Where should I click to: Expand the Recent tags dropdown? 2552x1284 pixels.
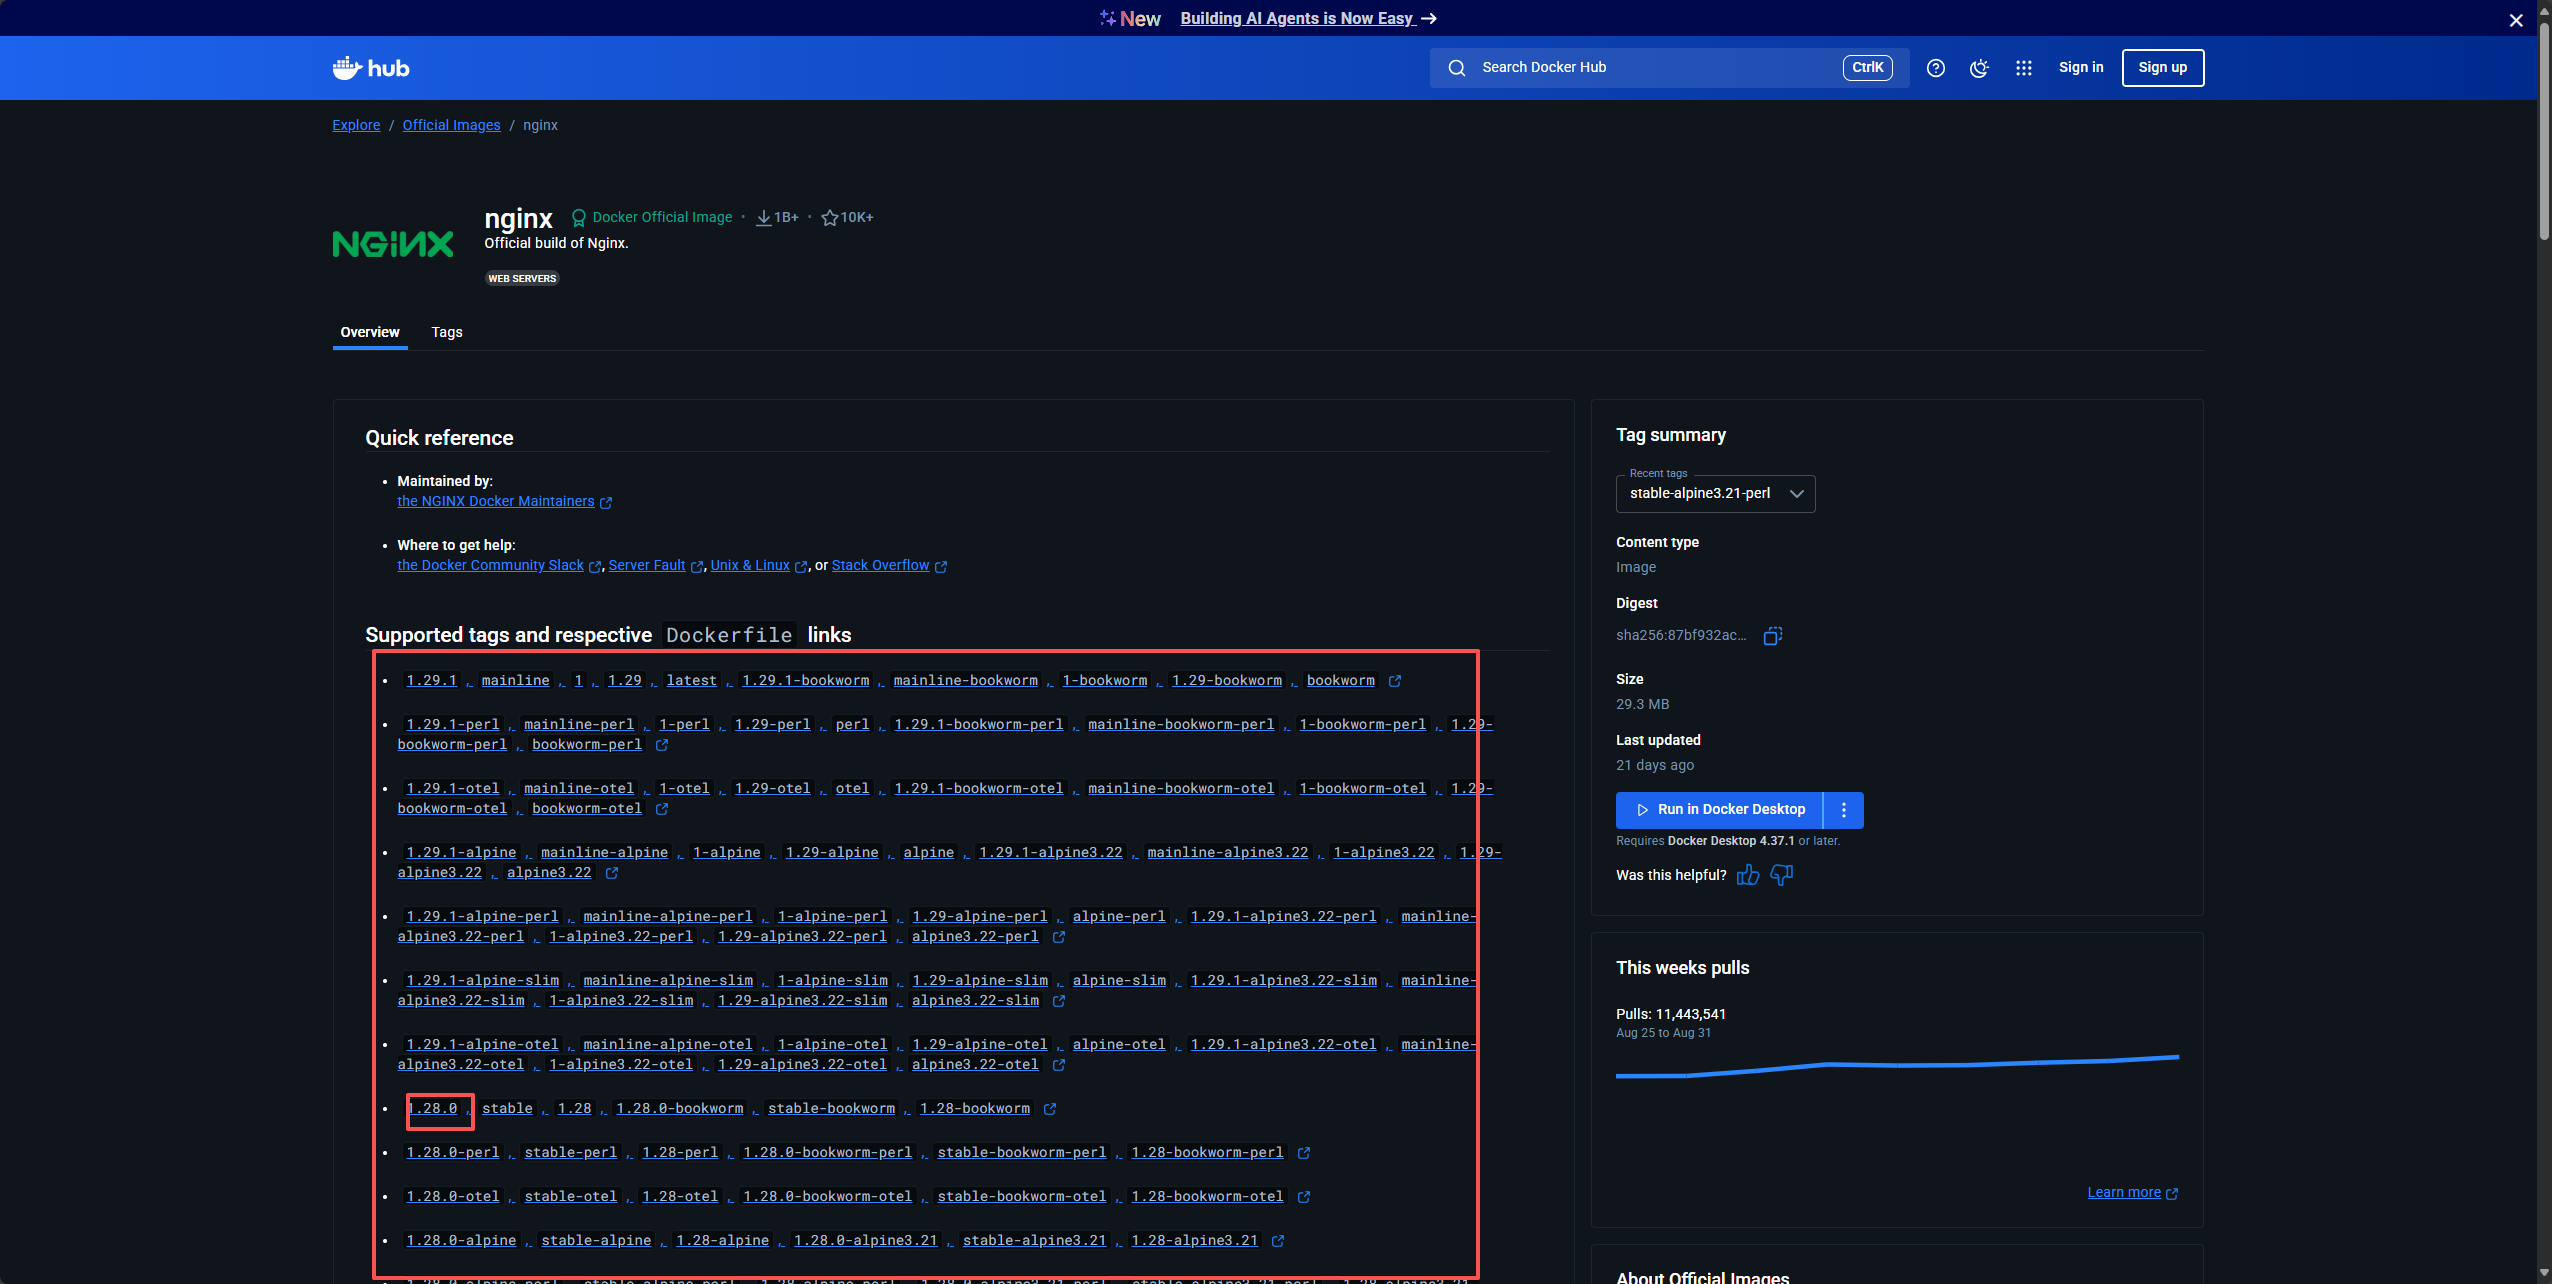1715,494
